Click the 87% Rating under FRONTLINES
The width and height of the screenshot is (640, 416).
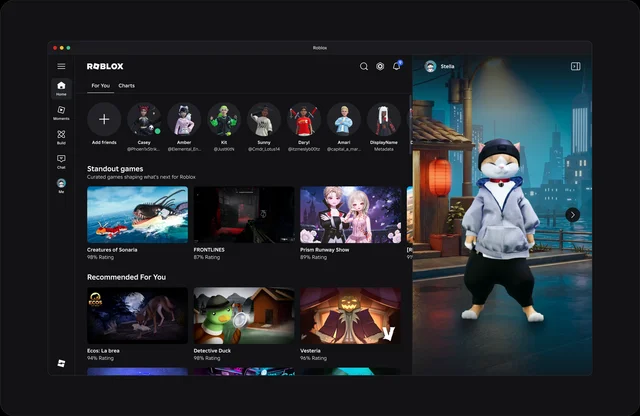[x=207, y=257]
